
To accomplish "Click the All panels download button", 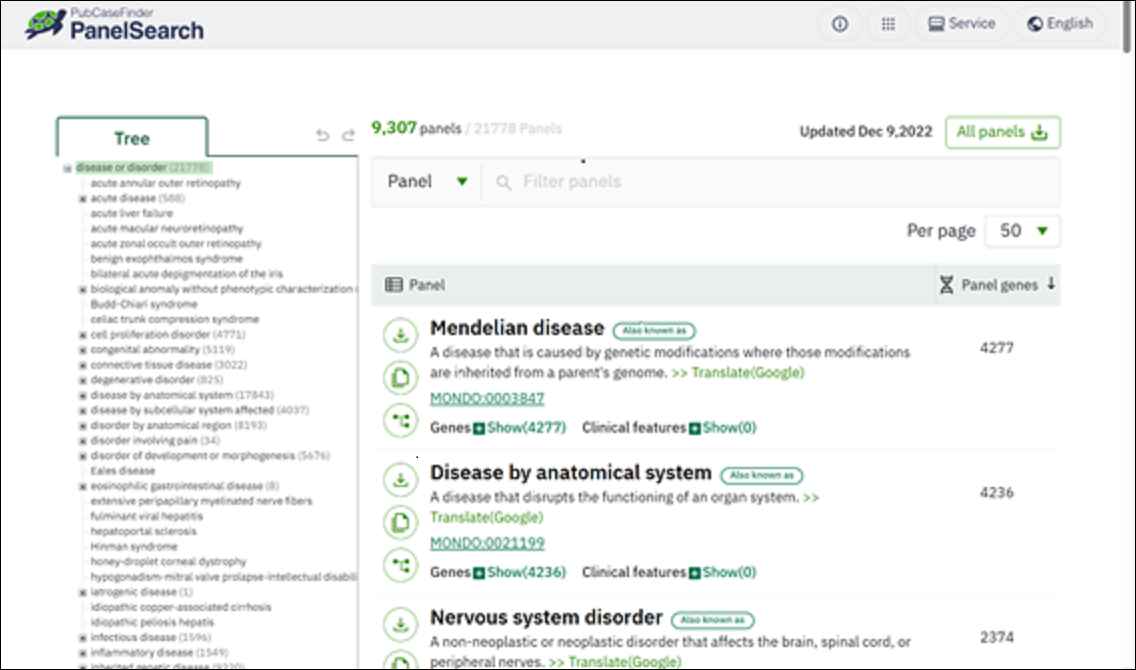I will pyautogui.click(x=1002, y=132).
